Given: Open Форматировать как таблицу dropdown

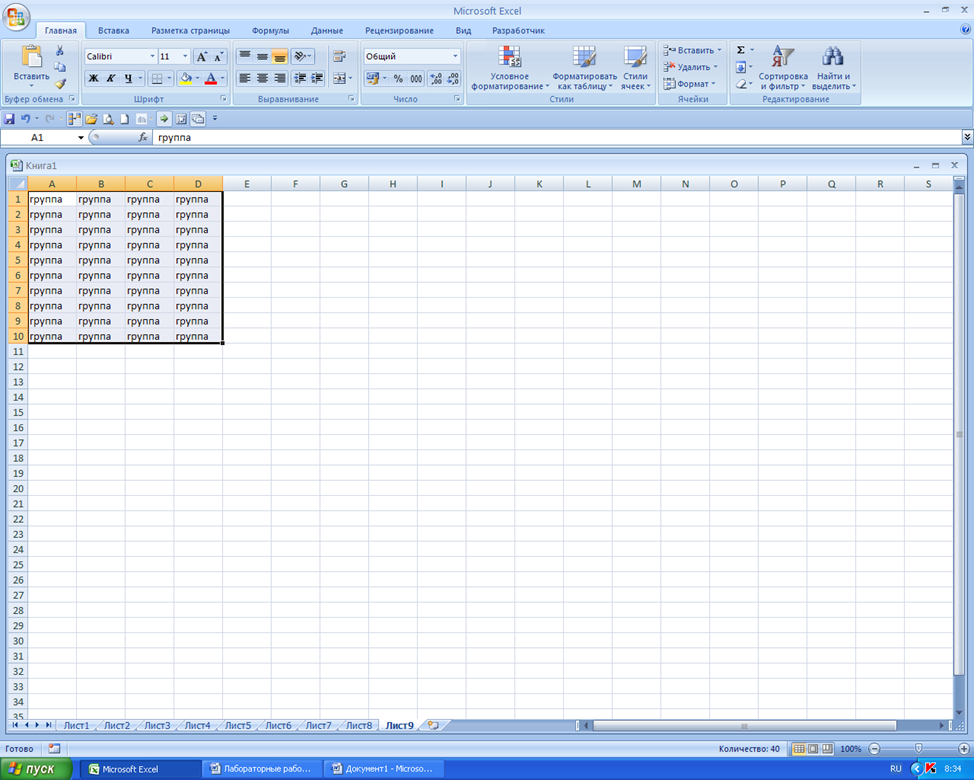Looking at the screenshot, I should tap(585, 68).
